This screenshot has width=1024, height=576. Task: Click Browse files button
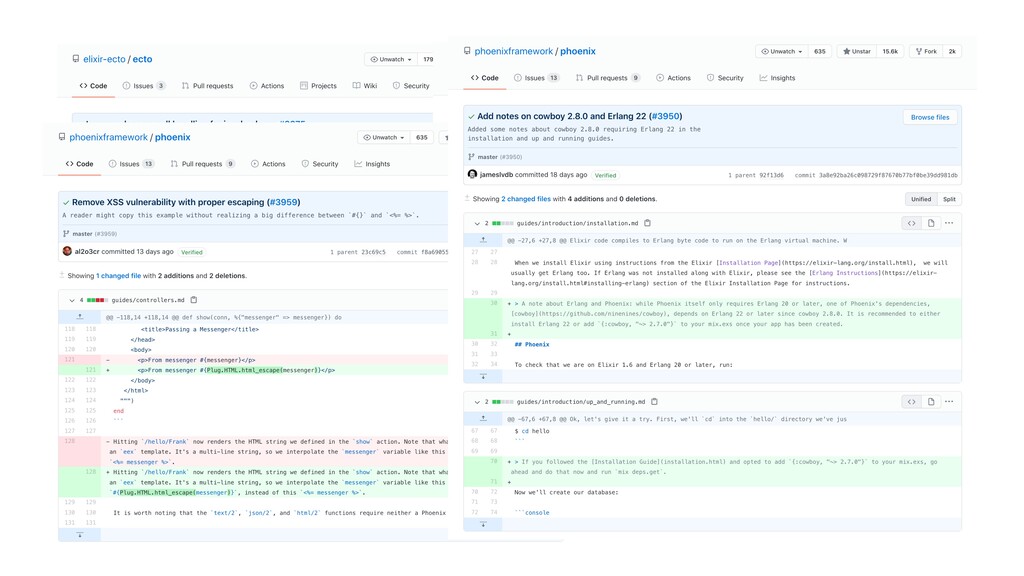(x=930, y=118)
